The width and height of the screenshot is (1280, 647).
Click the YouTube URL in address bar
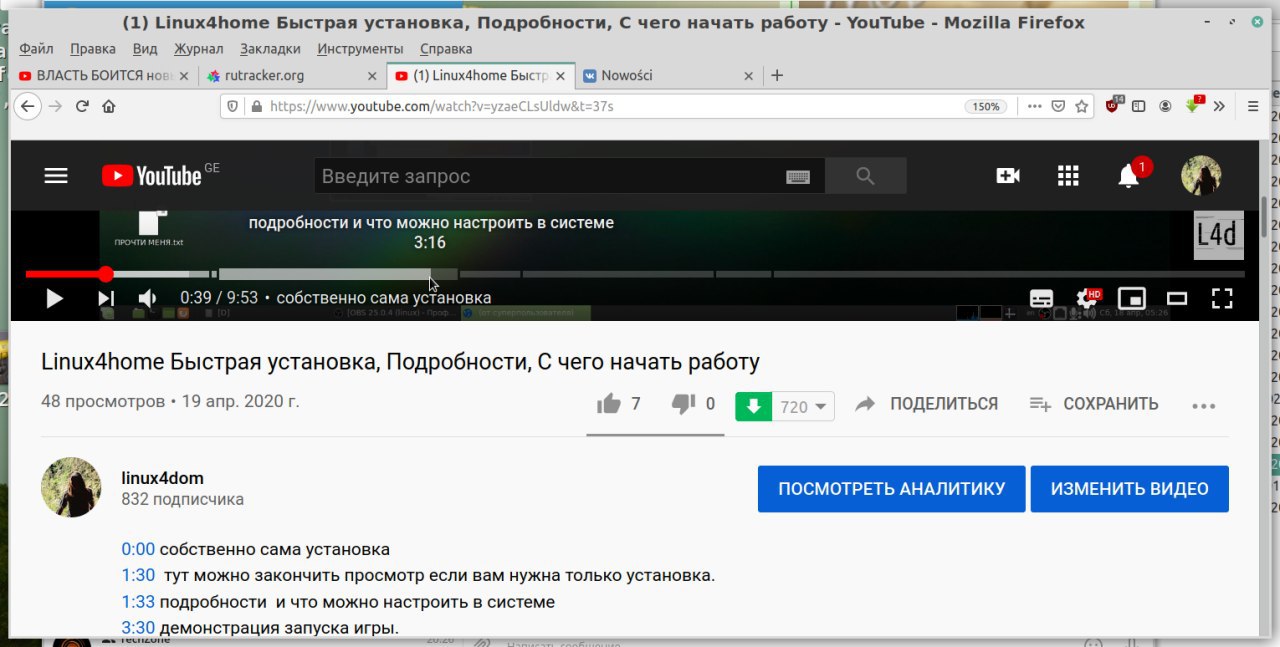(441, 106)
